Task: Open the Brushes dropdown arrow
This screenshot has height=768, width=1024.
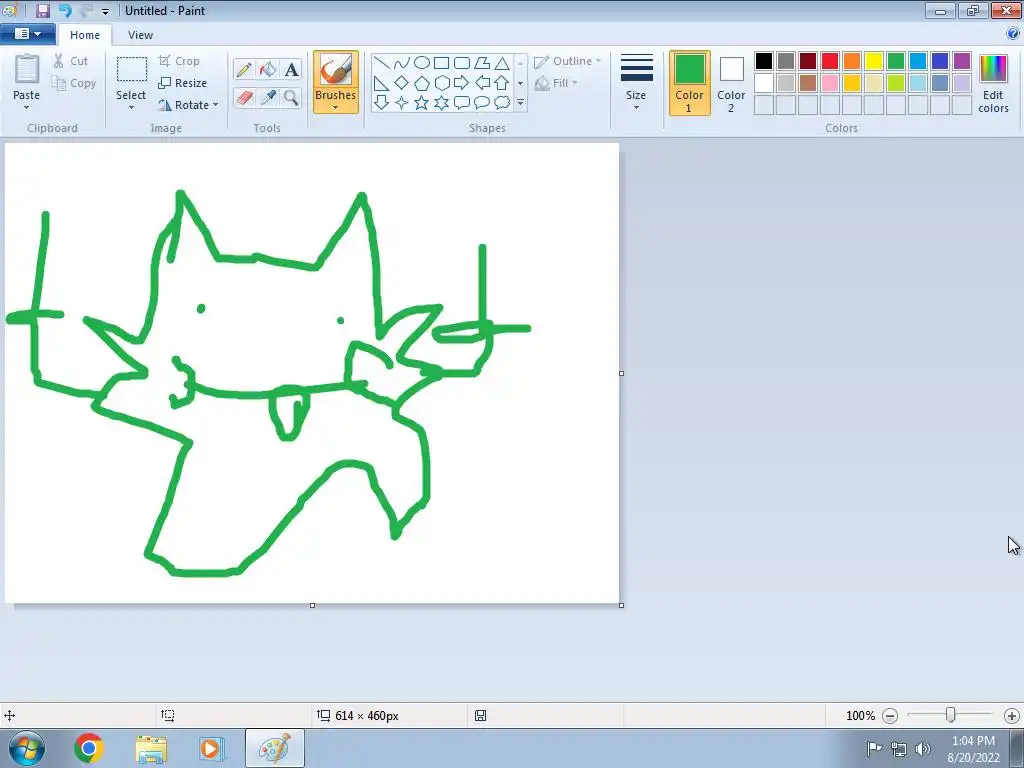Action: pos(336,108)
